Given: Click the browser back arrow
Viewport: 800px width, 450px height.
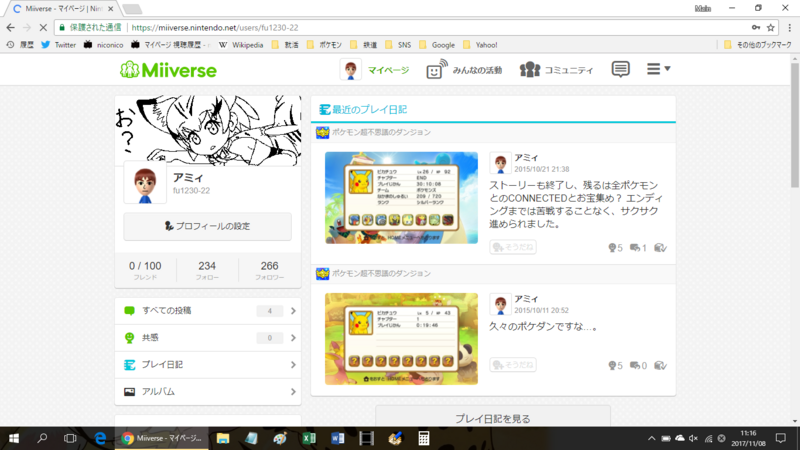Looking at the screenshot, I should (11, 28).
